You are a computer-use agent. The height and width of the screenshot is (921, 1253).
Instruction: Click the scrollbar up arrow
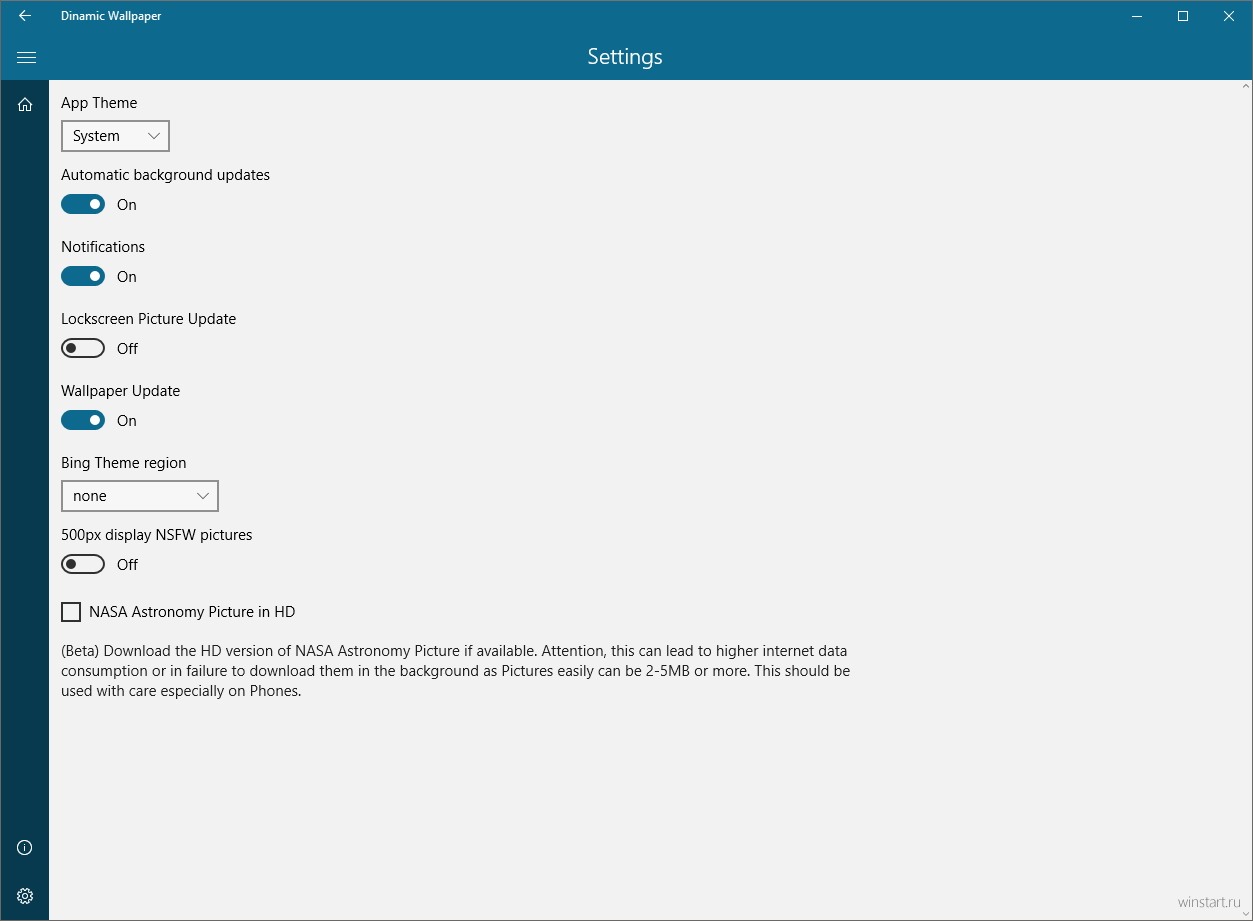[1245, 86]
